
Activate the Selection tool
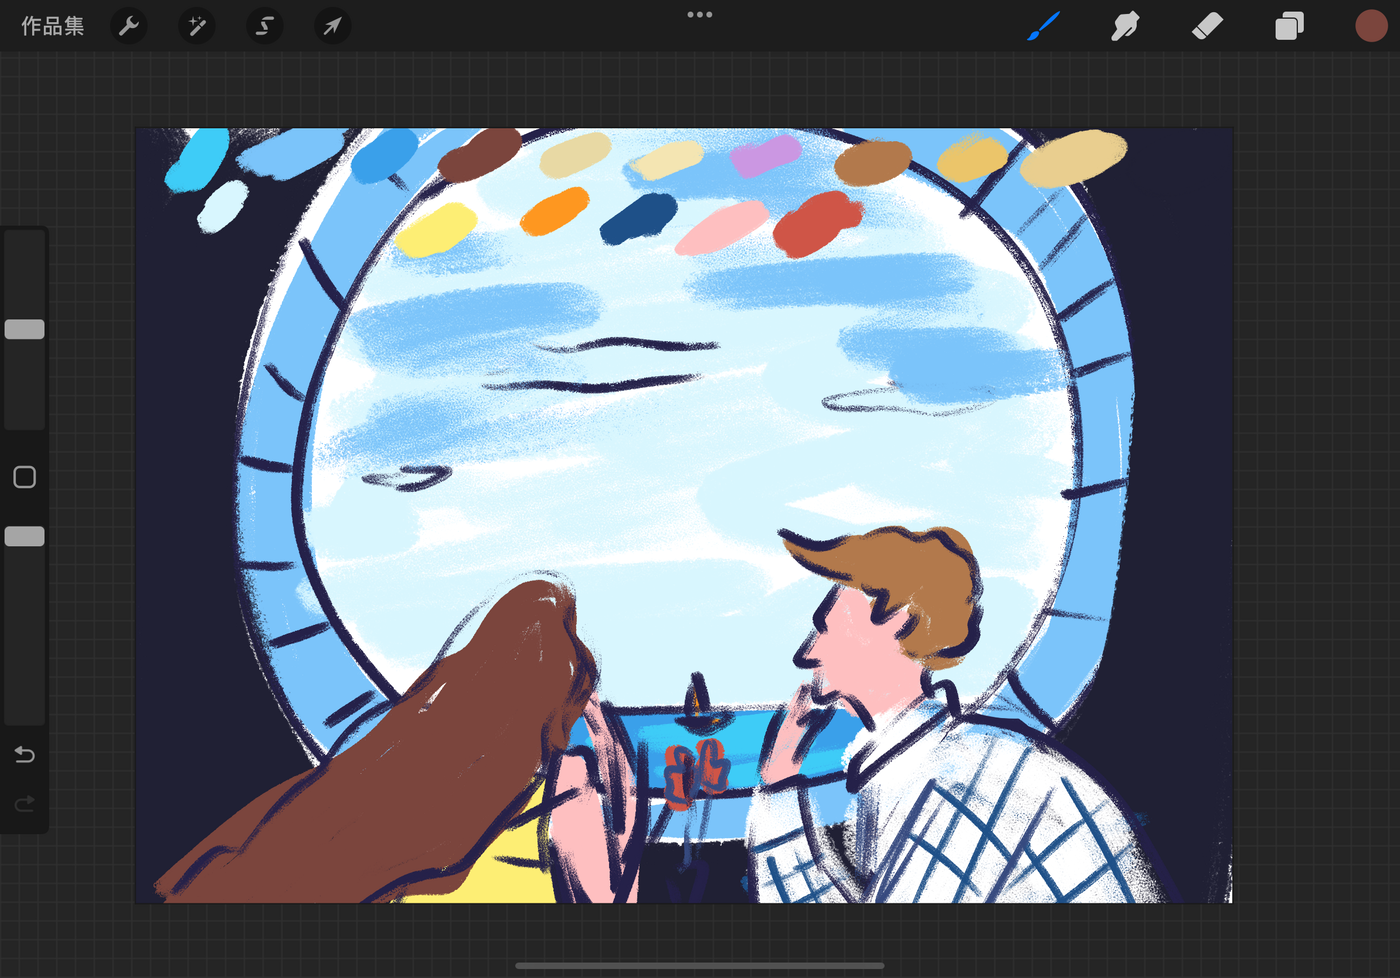click(265, 26)
